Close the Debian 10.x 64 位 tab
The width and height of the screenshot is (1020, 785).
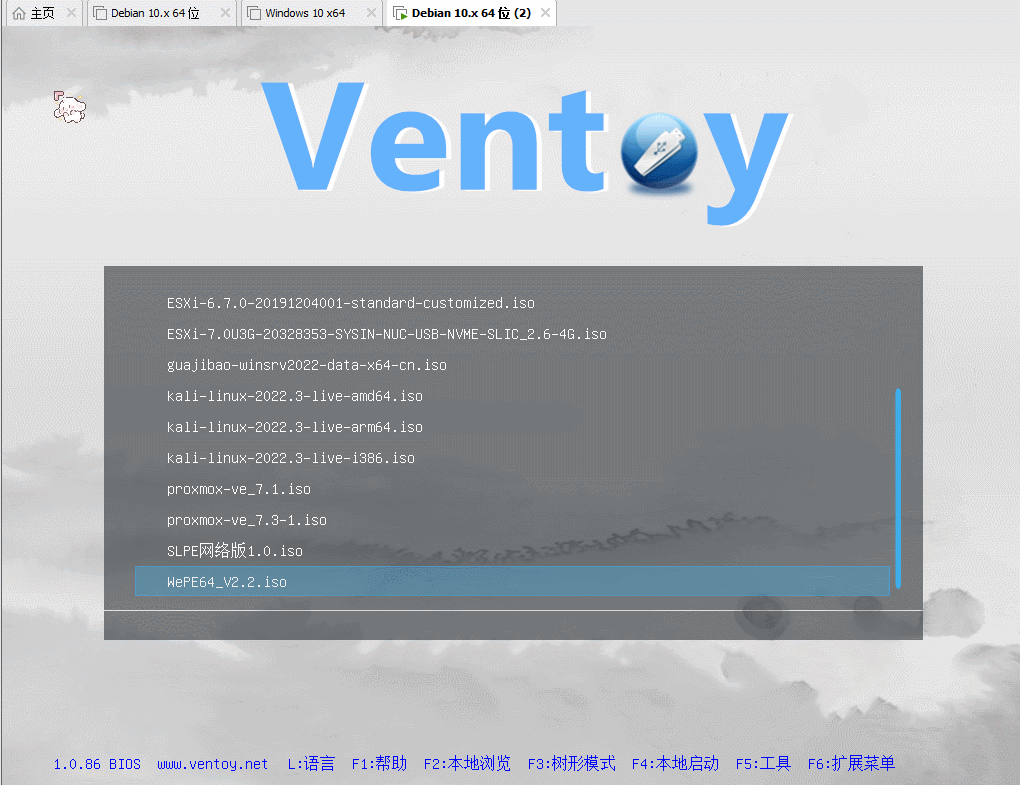(x=225, y=13)
